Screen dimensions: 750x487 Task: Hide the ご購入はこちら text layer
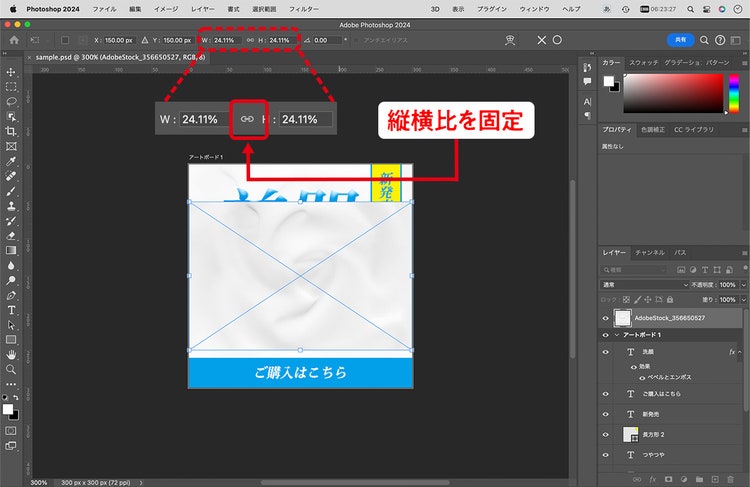(x=606, y=394)
